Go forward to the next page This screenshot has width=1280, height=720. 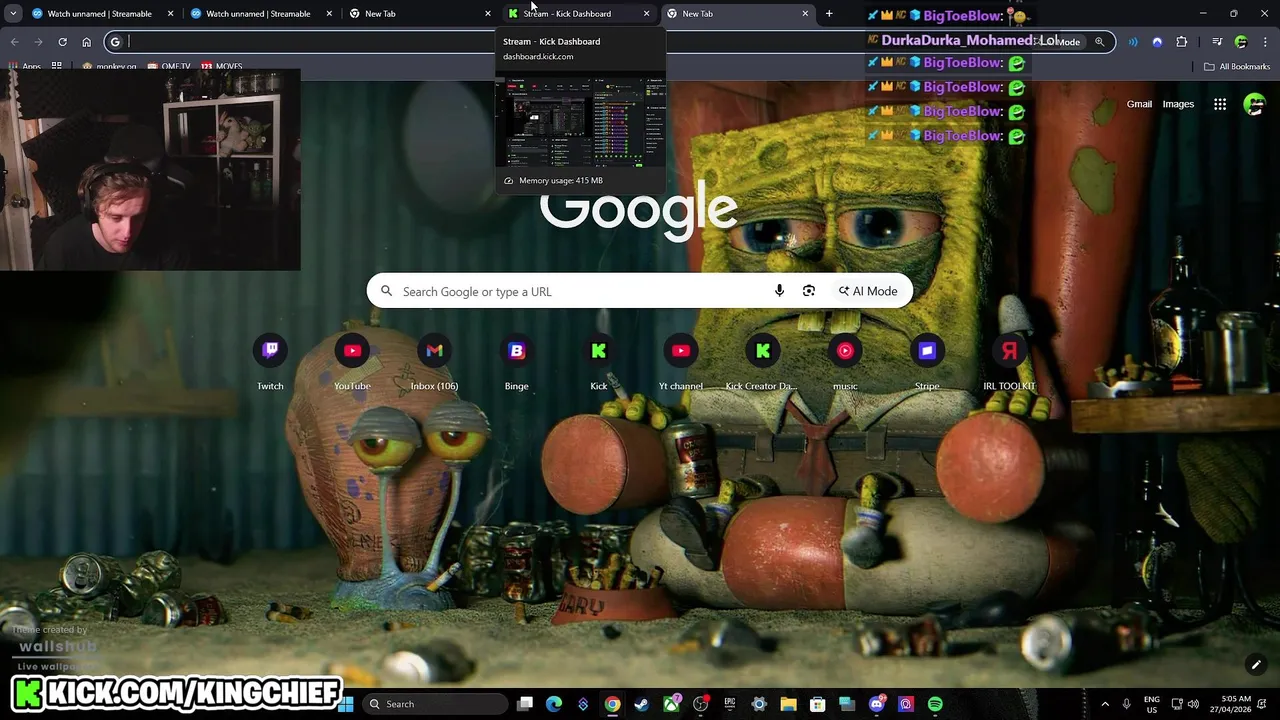click(38, 42)
